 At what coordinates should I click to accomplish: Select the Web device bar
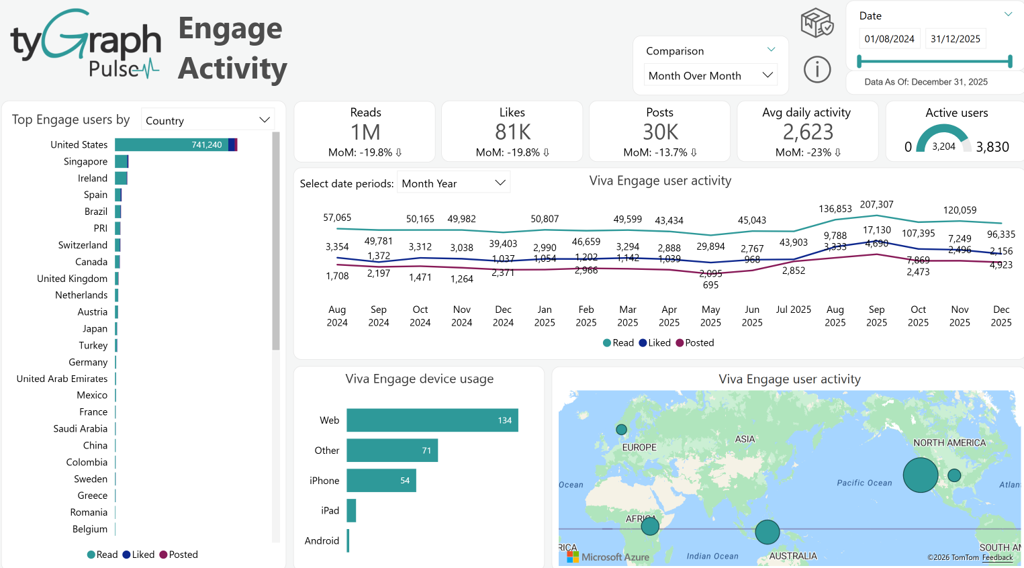coord(432,420)
